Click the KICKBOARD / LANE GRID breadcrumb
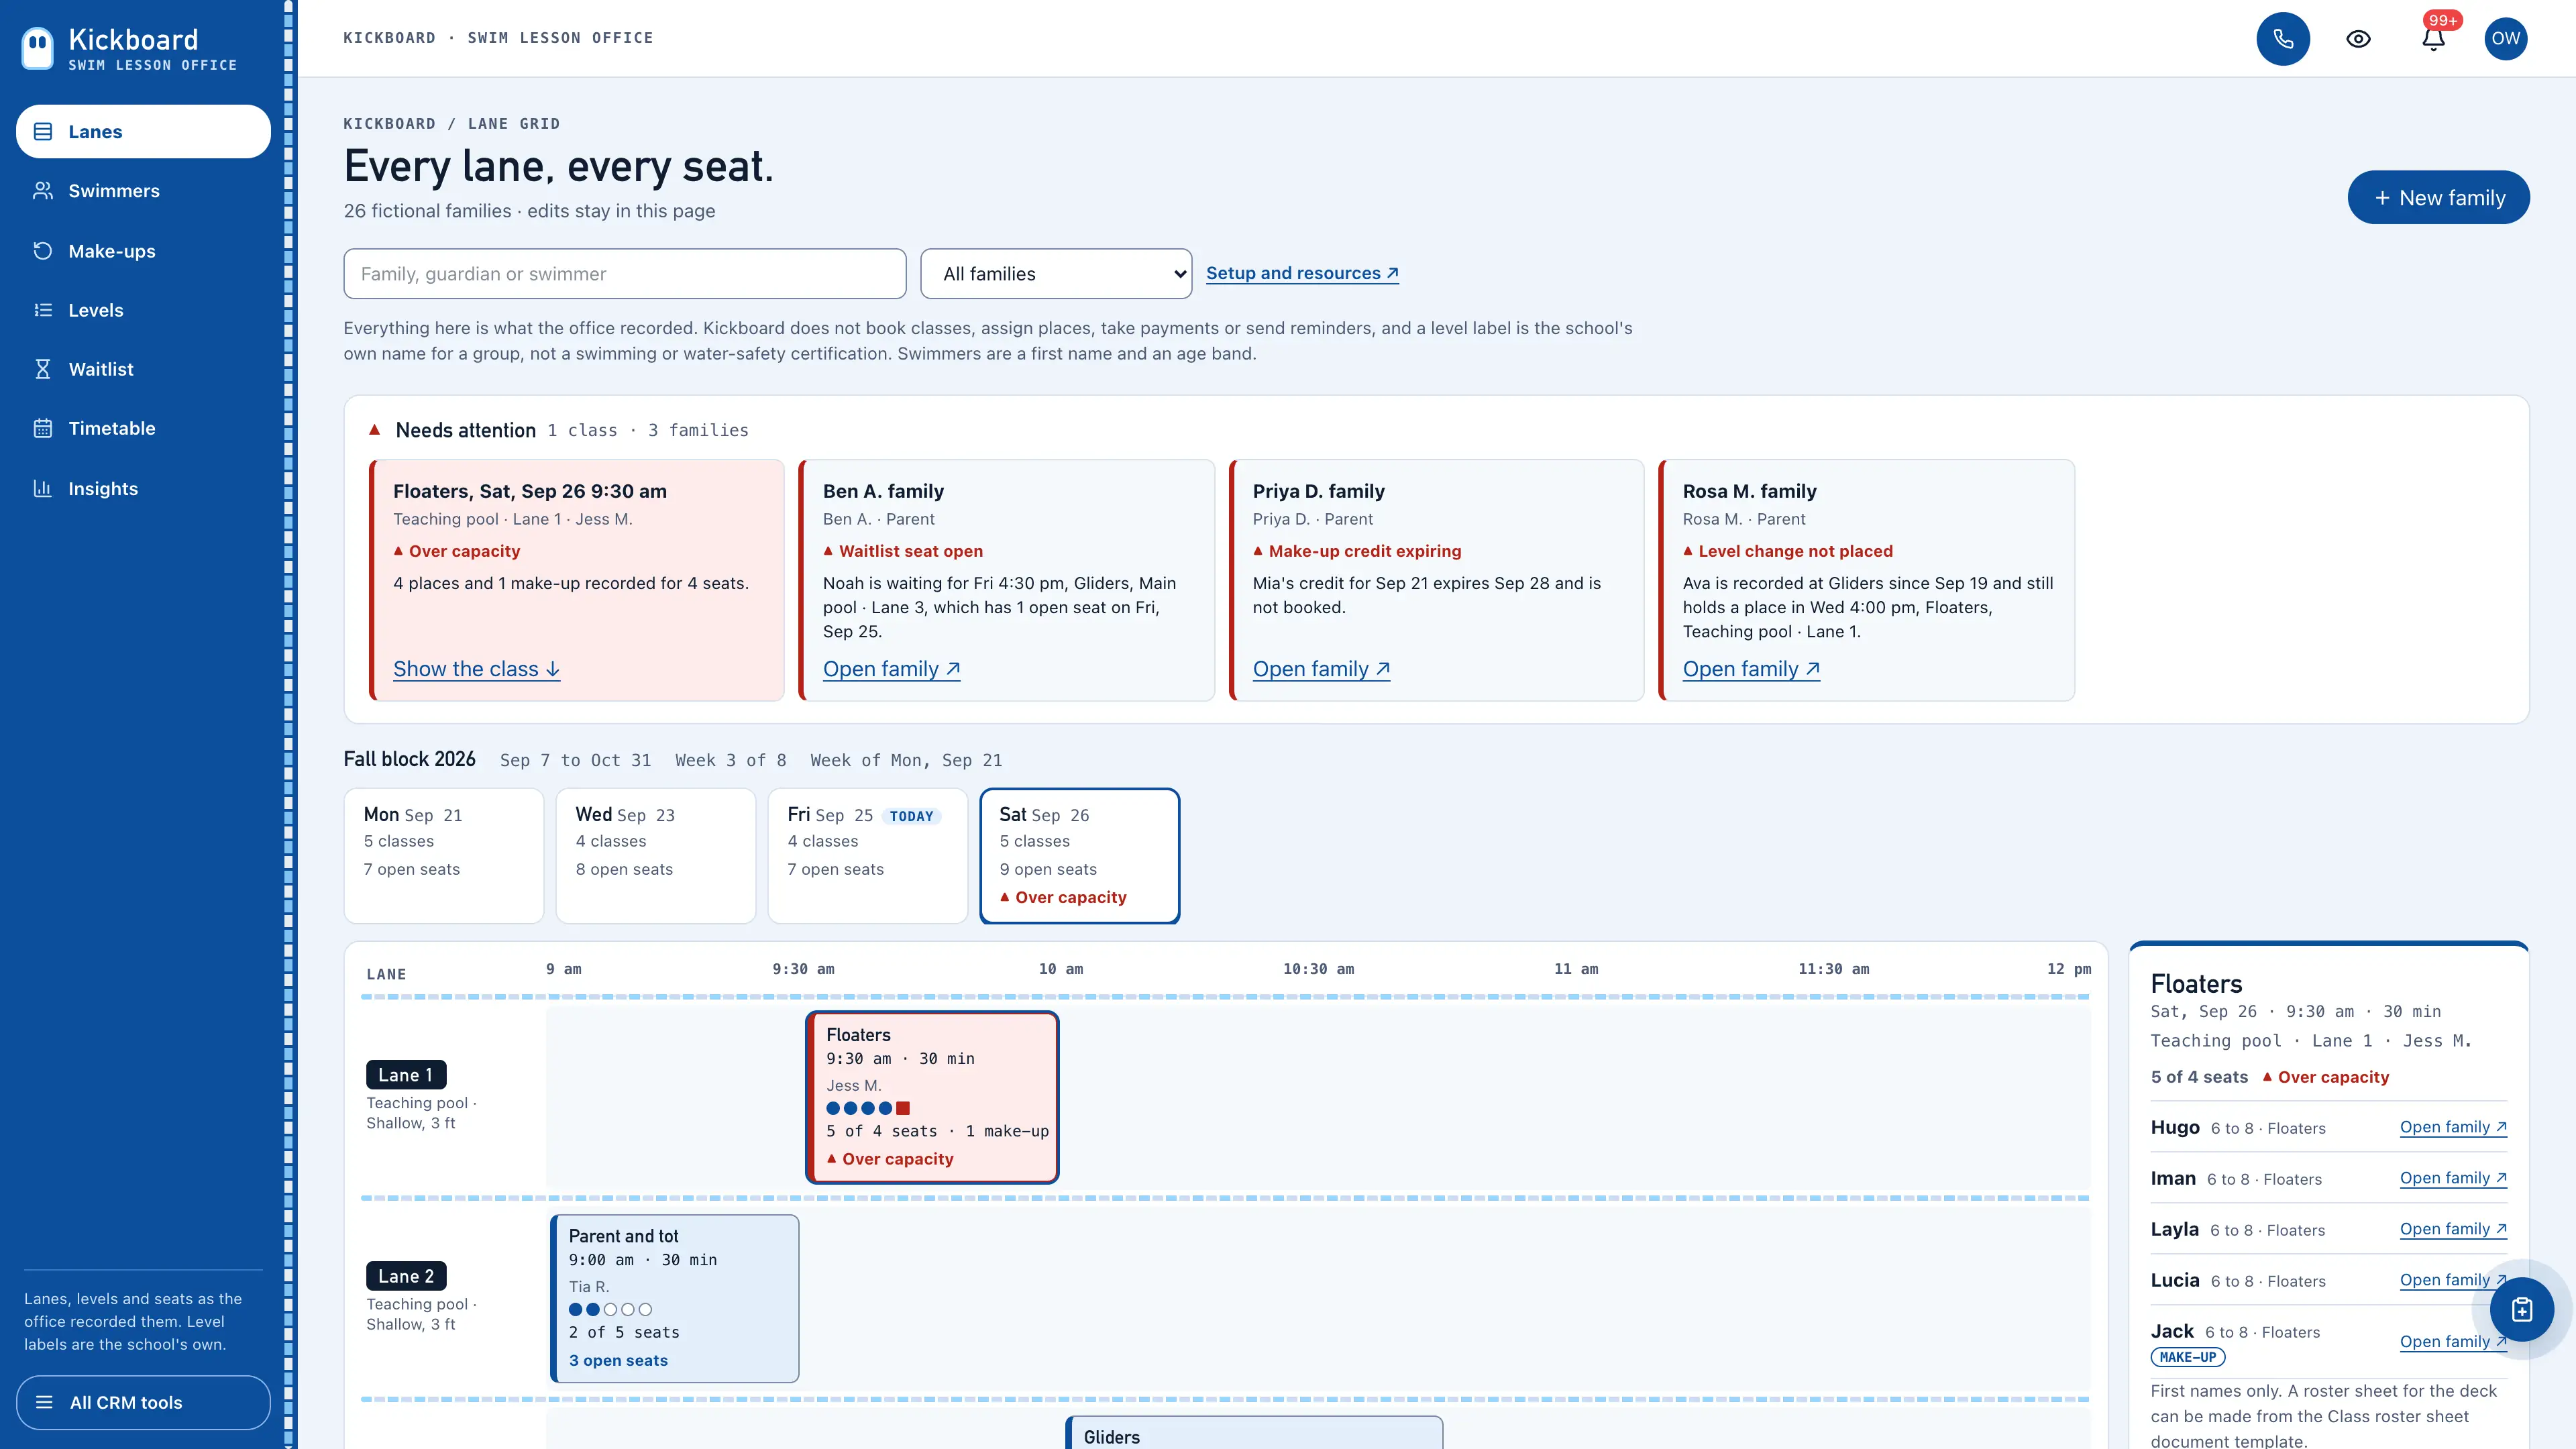 click(451, 124)
